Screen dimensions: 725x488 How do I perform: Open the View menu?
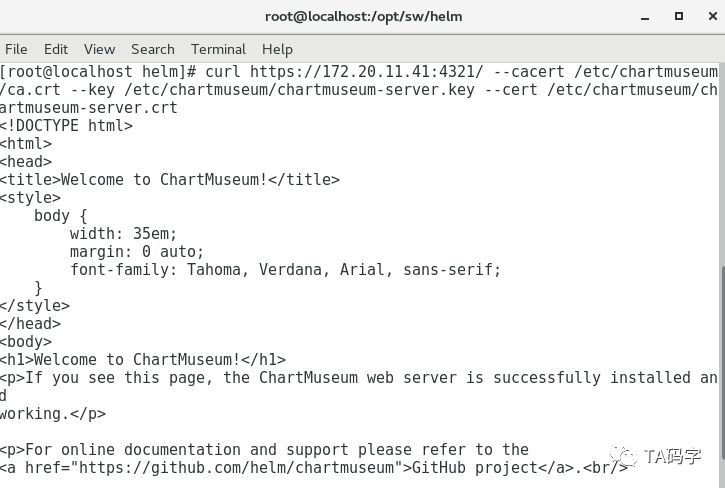(99, 49)
